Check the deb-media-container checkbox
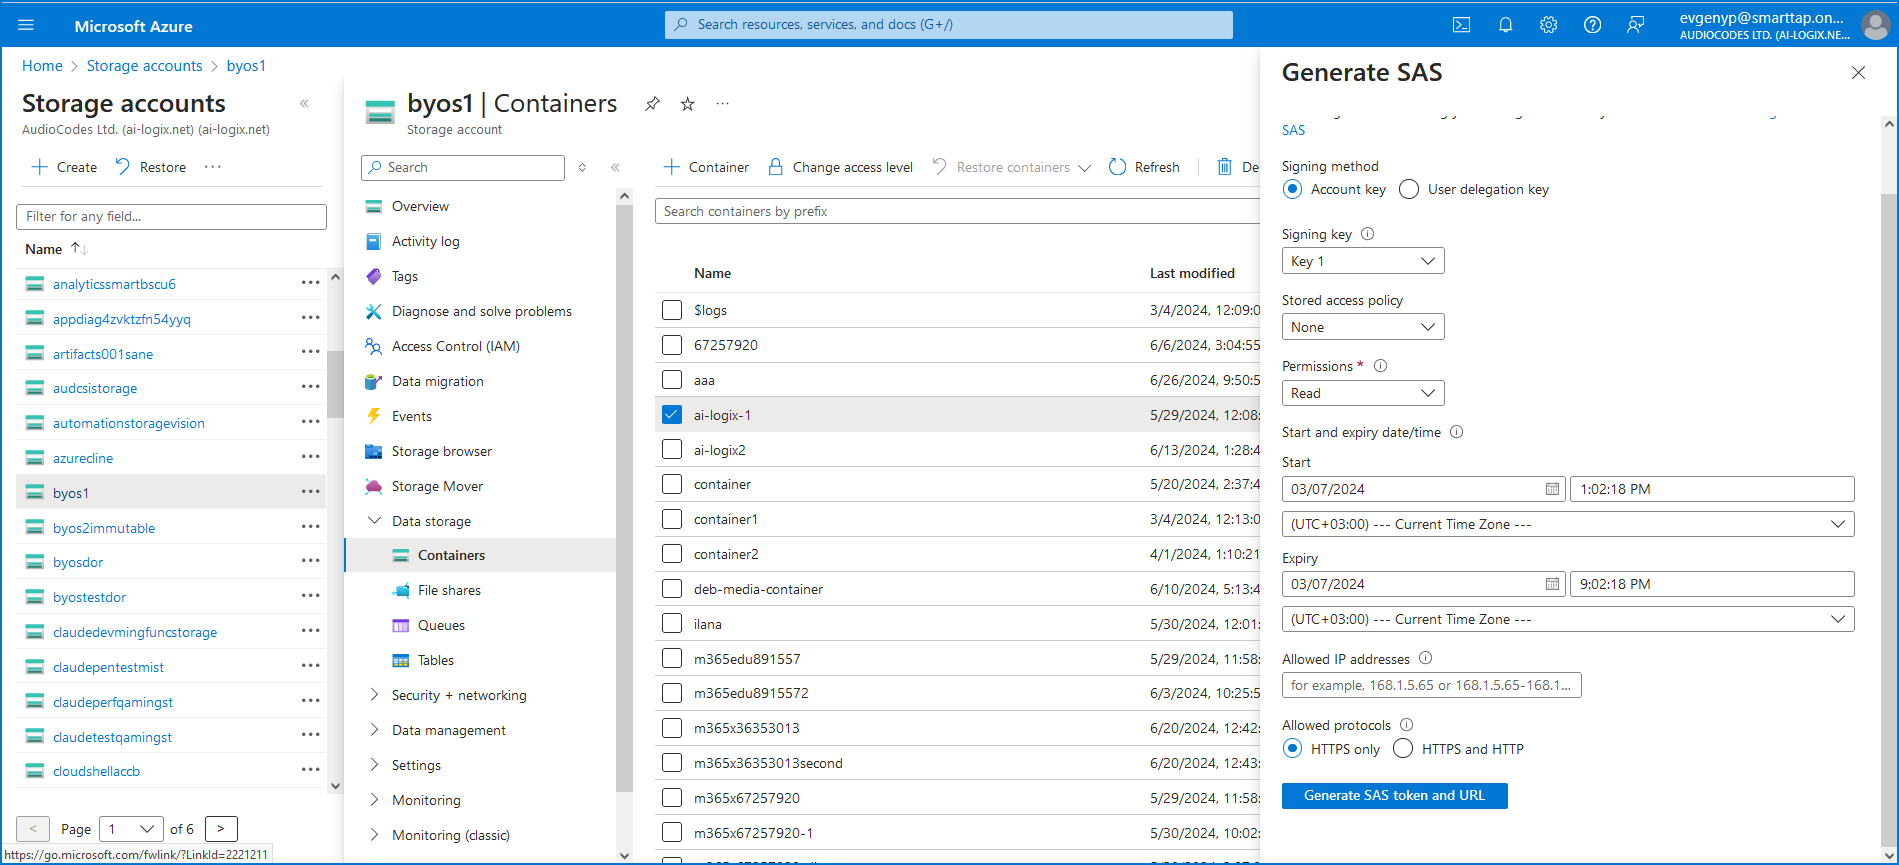Screen dimensions: 1899x865 pyautogui.click(x=672, y=589)
